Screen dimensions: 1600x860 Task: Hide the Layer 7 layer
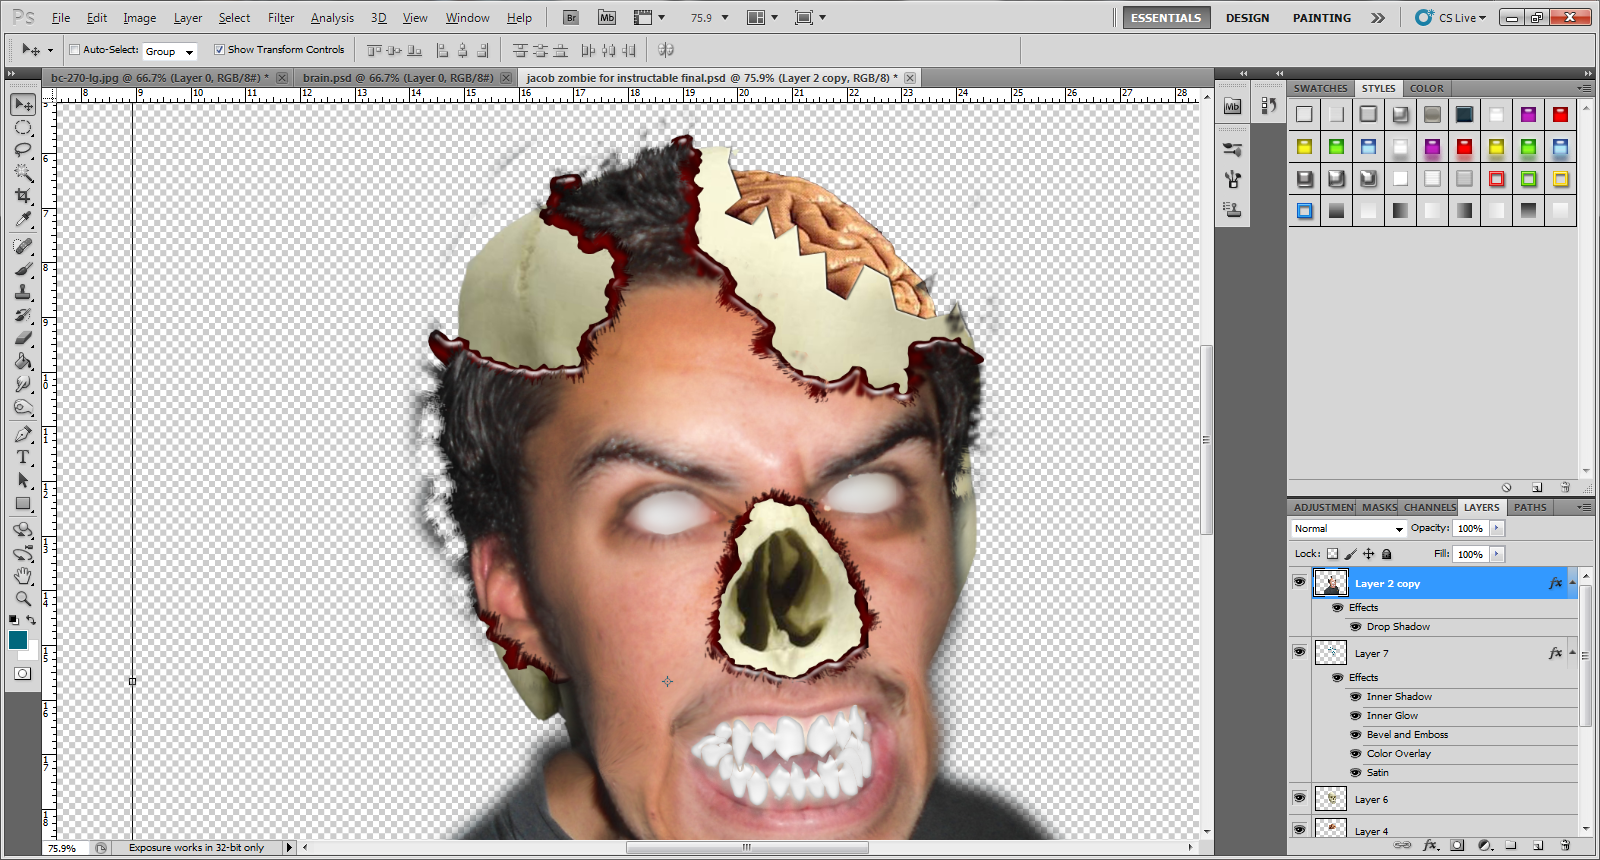(x=1299, y=652)
